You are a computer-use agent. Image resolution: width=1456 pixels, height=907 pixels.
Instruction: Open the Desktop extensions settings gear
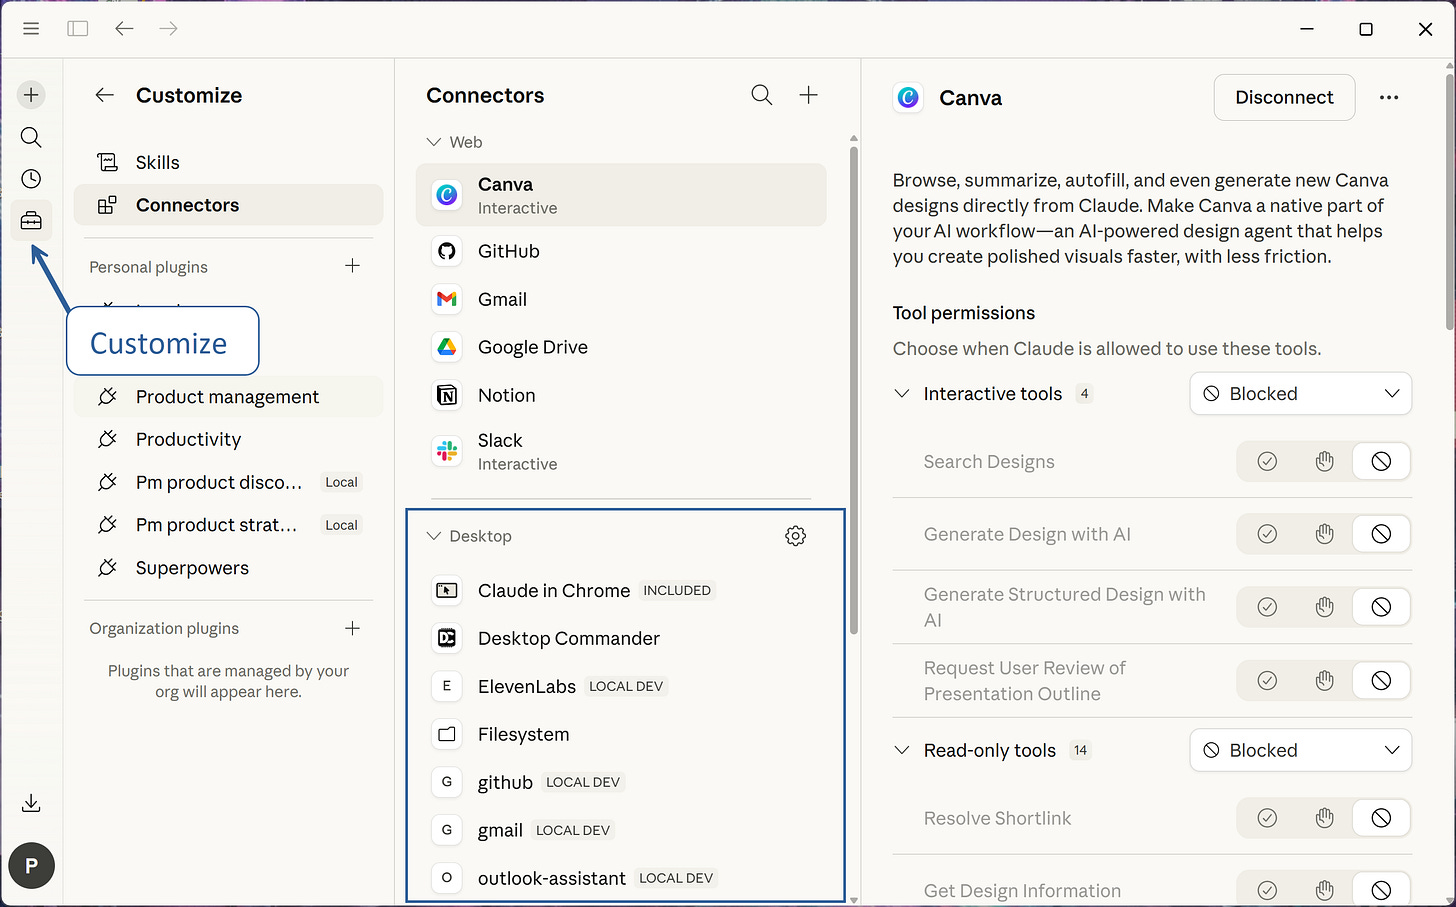point(795,535)
